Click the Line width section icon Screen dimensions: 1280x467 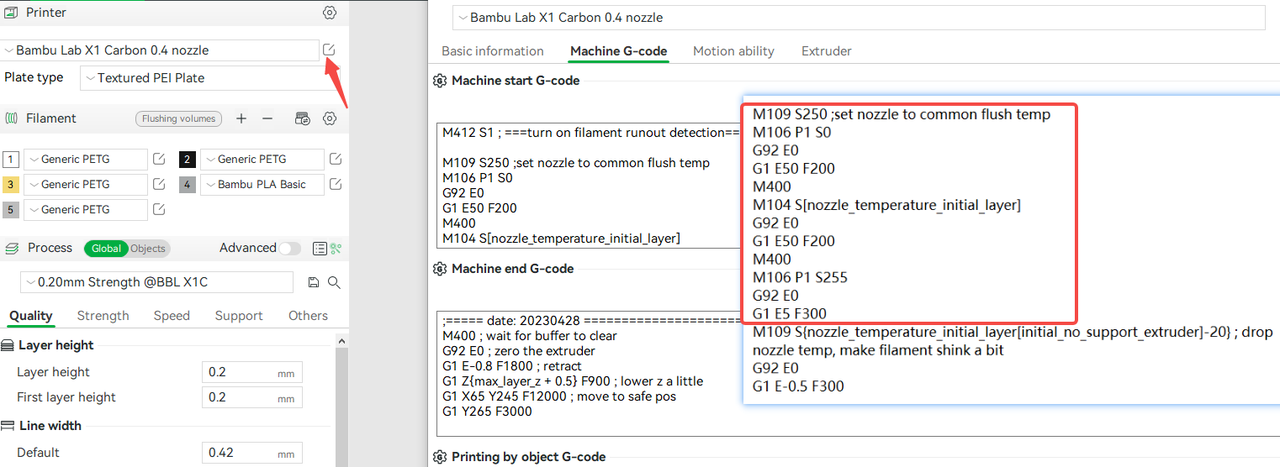(8, 425)
